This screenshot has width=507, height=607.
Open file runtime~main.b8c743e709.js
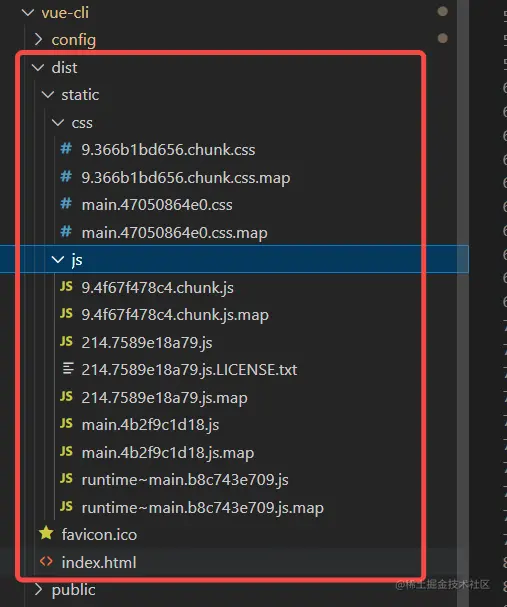(x=185, y=480)
